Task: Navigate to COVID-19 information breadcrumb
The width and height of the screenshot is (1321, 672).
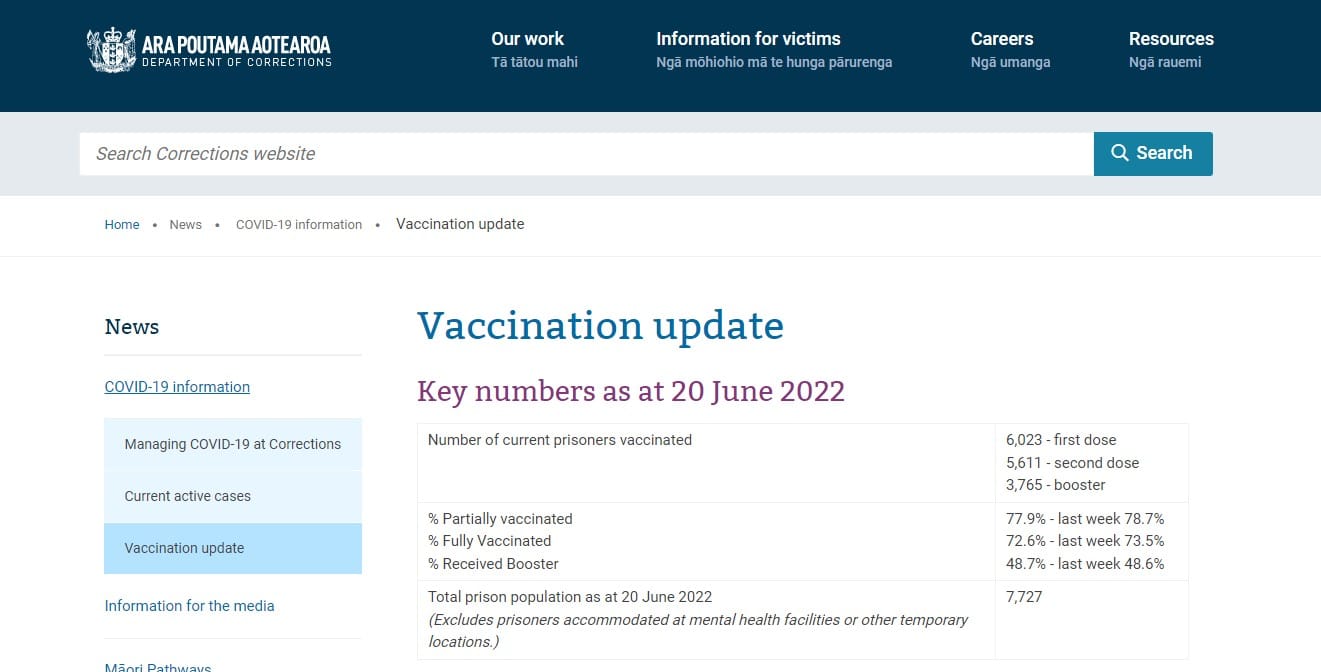Action: click(x=299, y=225)
